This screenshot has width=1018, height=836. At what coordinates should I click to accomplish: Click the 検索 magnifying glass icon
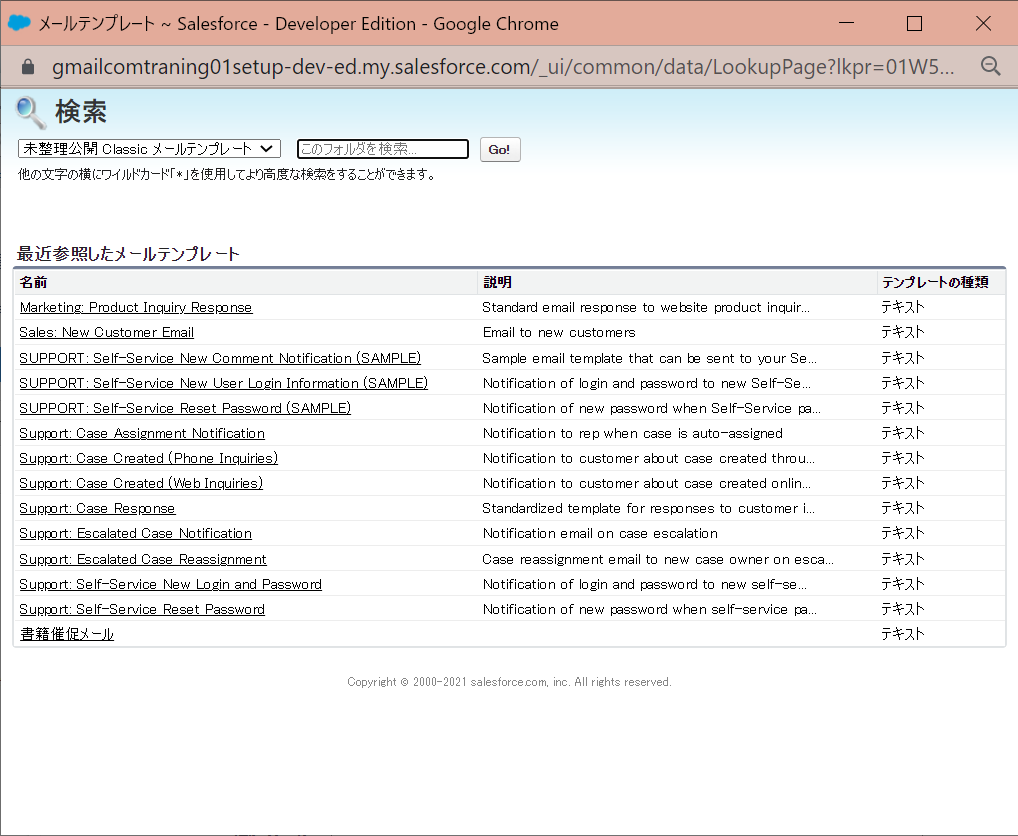pyautogui.click(x=30, y=112)
